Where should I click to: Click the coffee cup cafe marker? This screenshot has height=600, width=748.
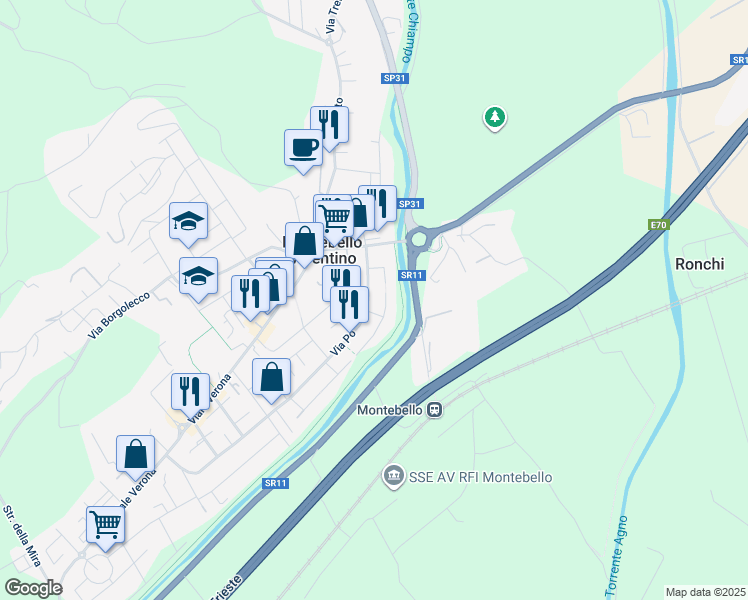click(303, 148)
